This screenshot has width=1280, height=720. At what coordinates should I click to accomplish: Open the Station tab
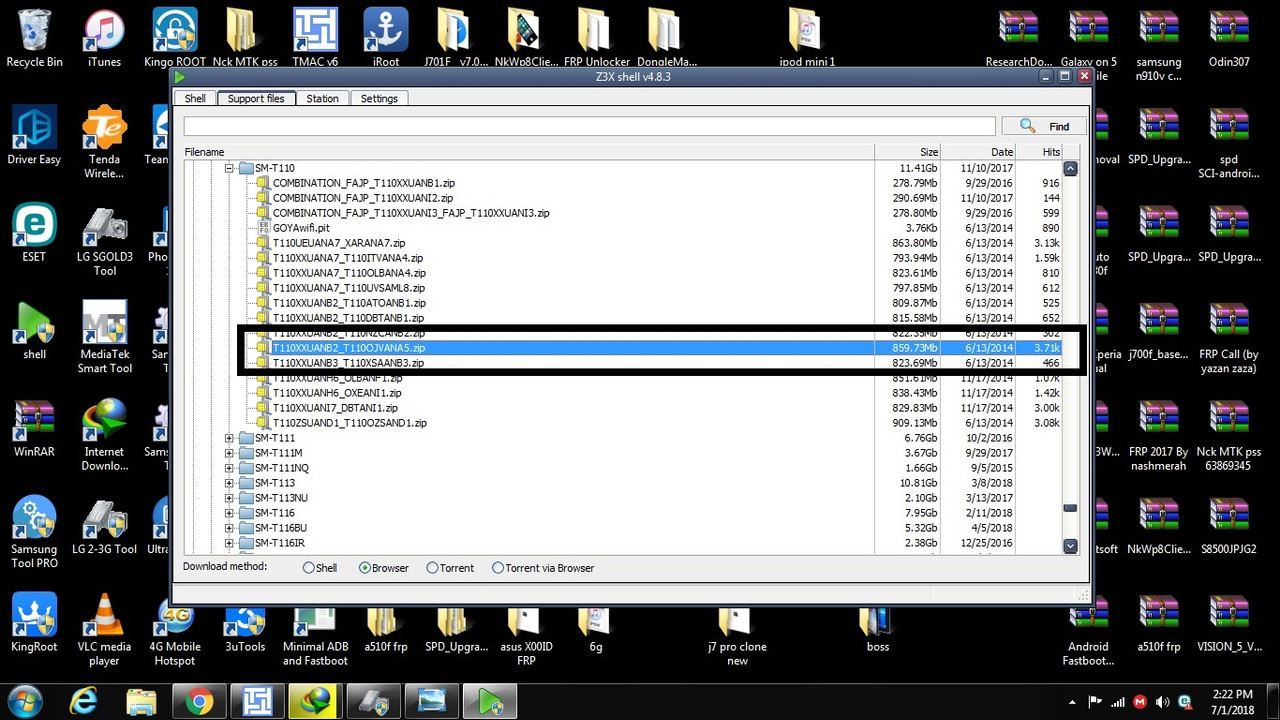pos(322,98)
